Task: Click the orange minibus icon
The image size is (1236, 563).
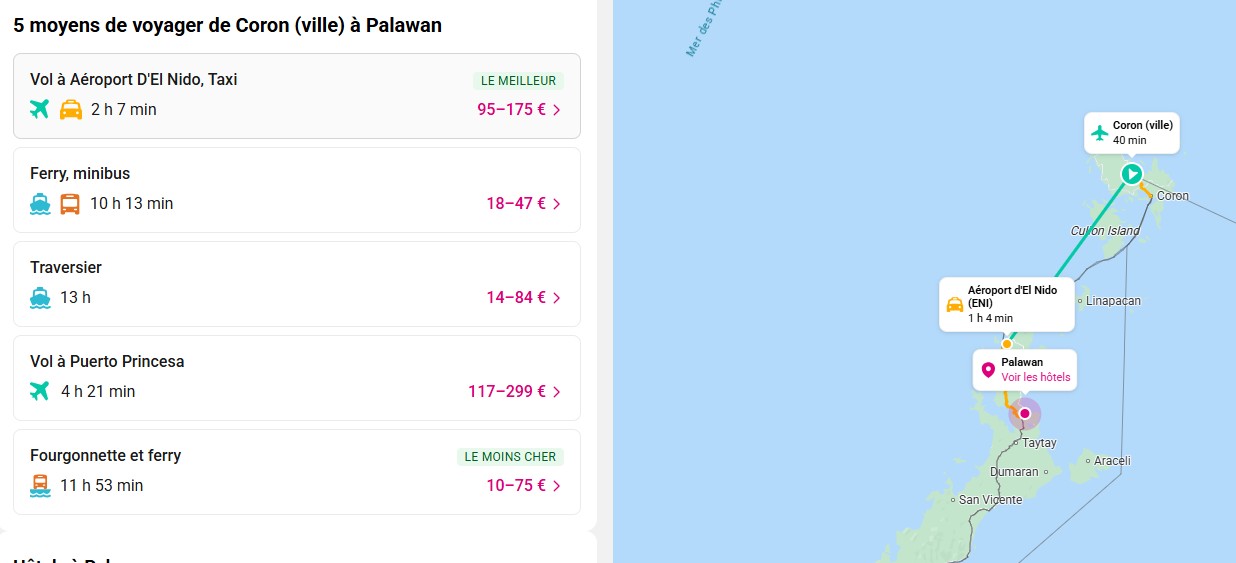Action: 70,203
